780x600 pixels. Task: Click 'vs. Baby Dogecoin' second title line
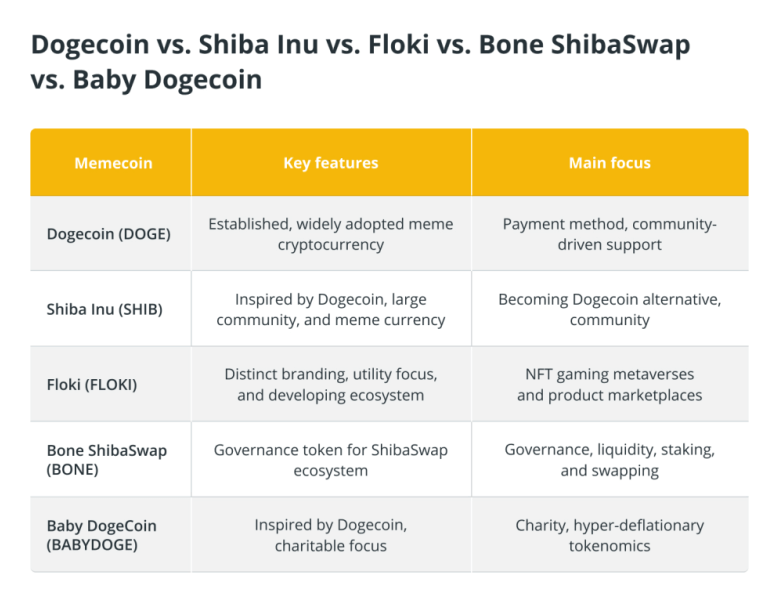pos(146,80)
